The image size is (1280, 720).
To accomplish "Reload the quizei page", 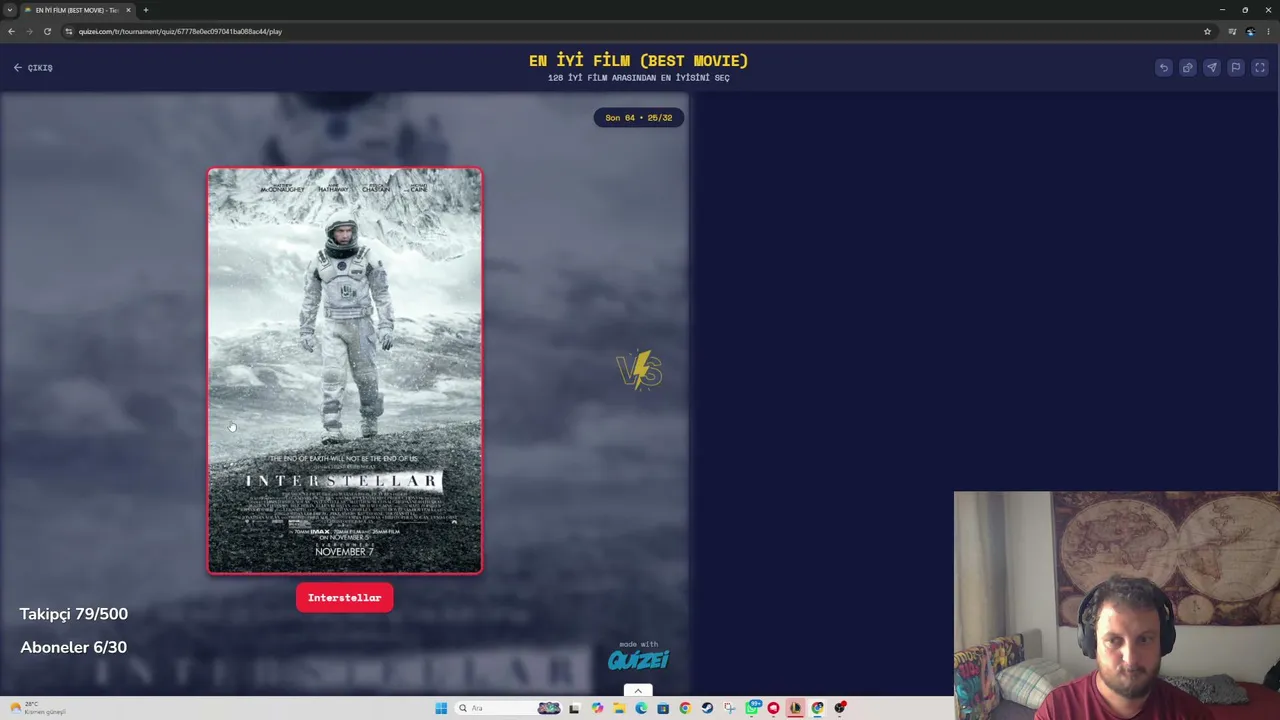I will (x=47, y=31).
